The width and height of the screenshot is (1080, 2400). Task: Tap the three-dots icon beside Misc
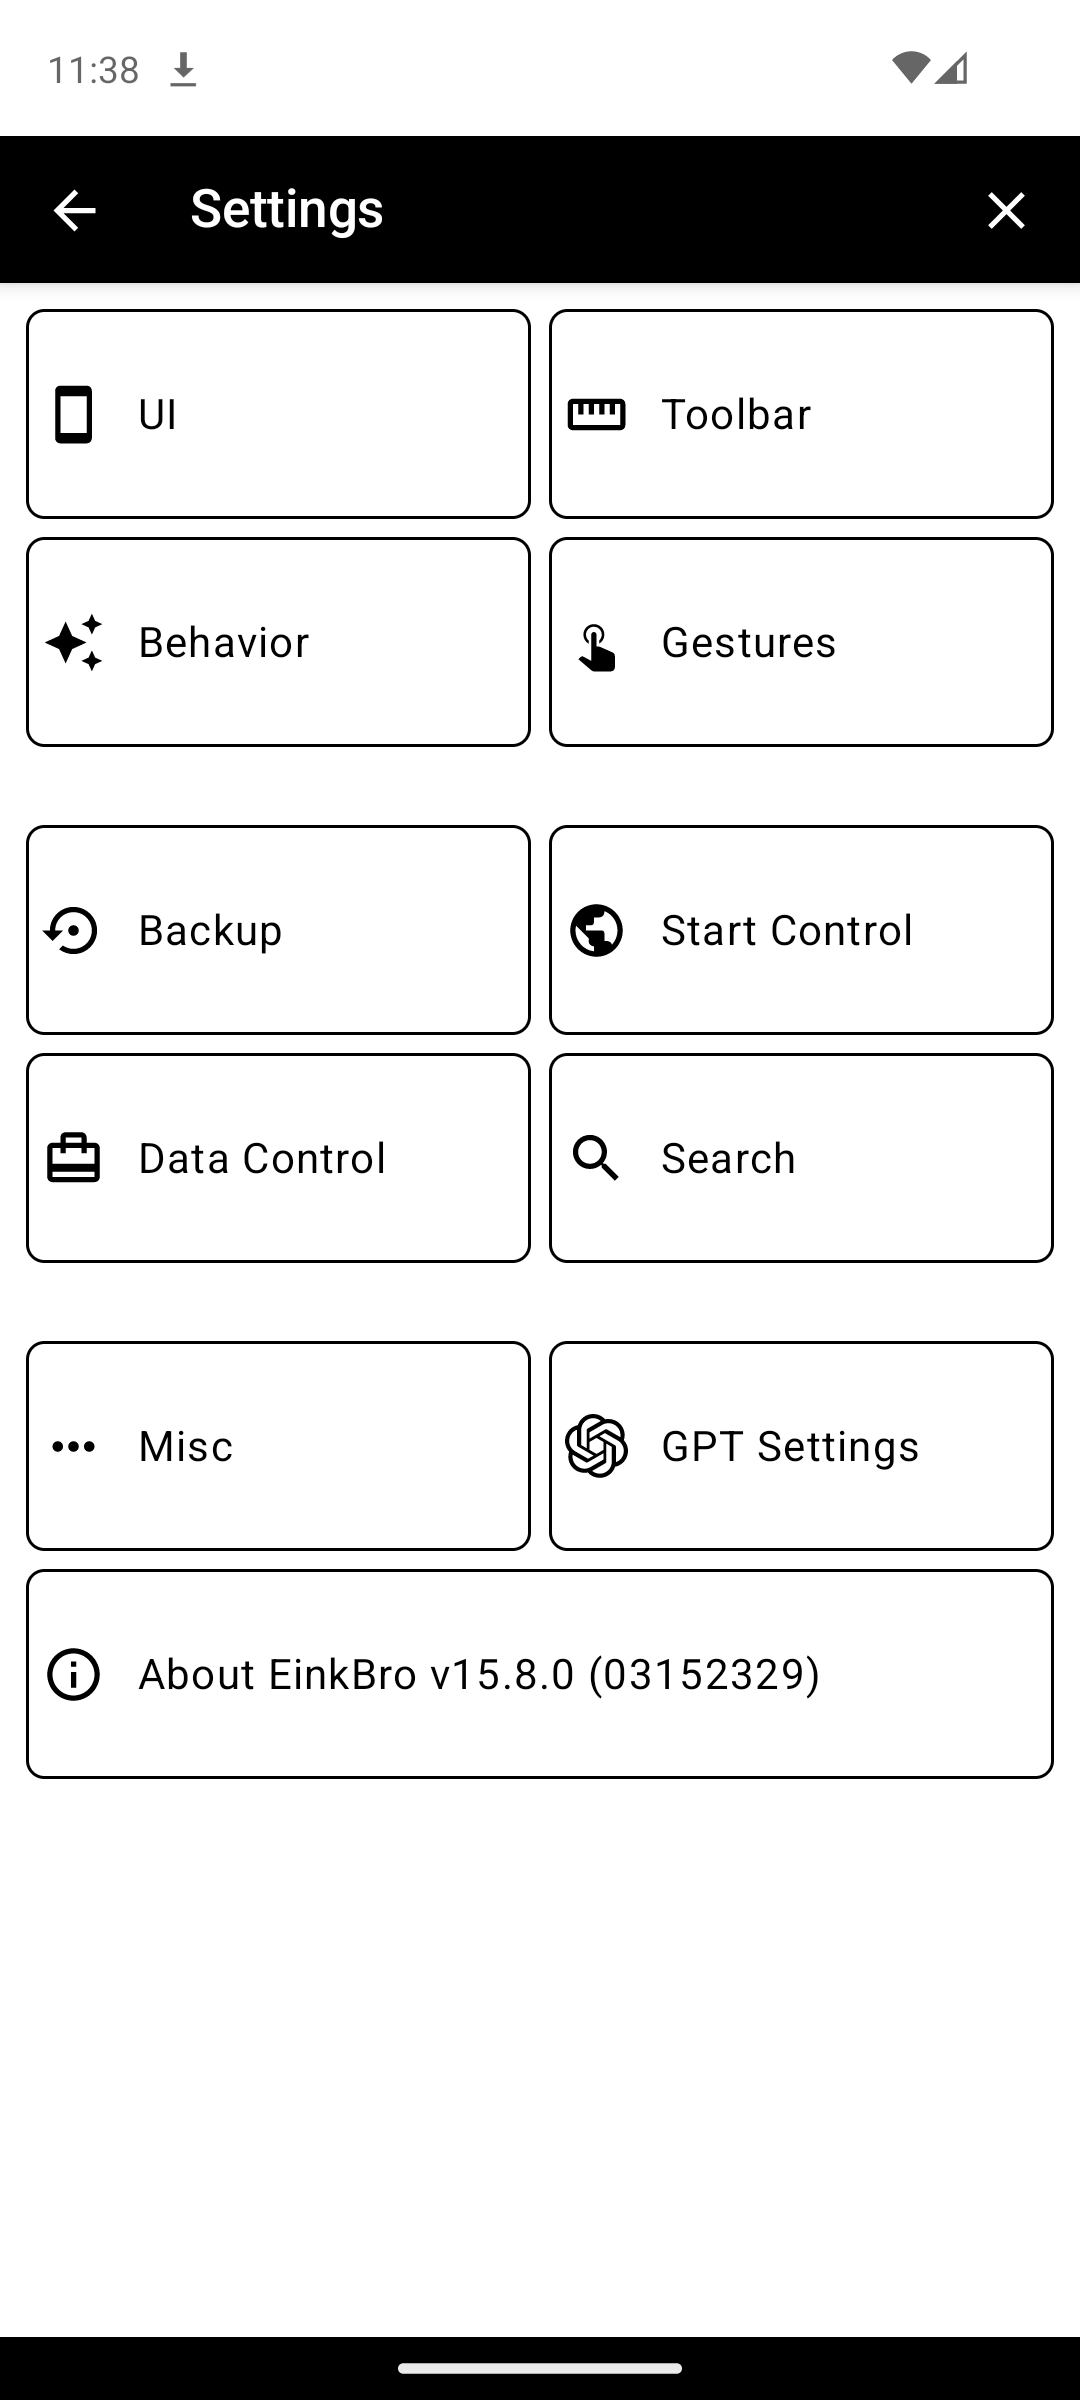[73, 1446]
